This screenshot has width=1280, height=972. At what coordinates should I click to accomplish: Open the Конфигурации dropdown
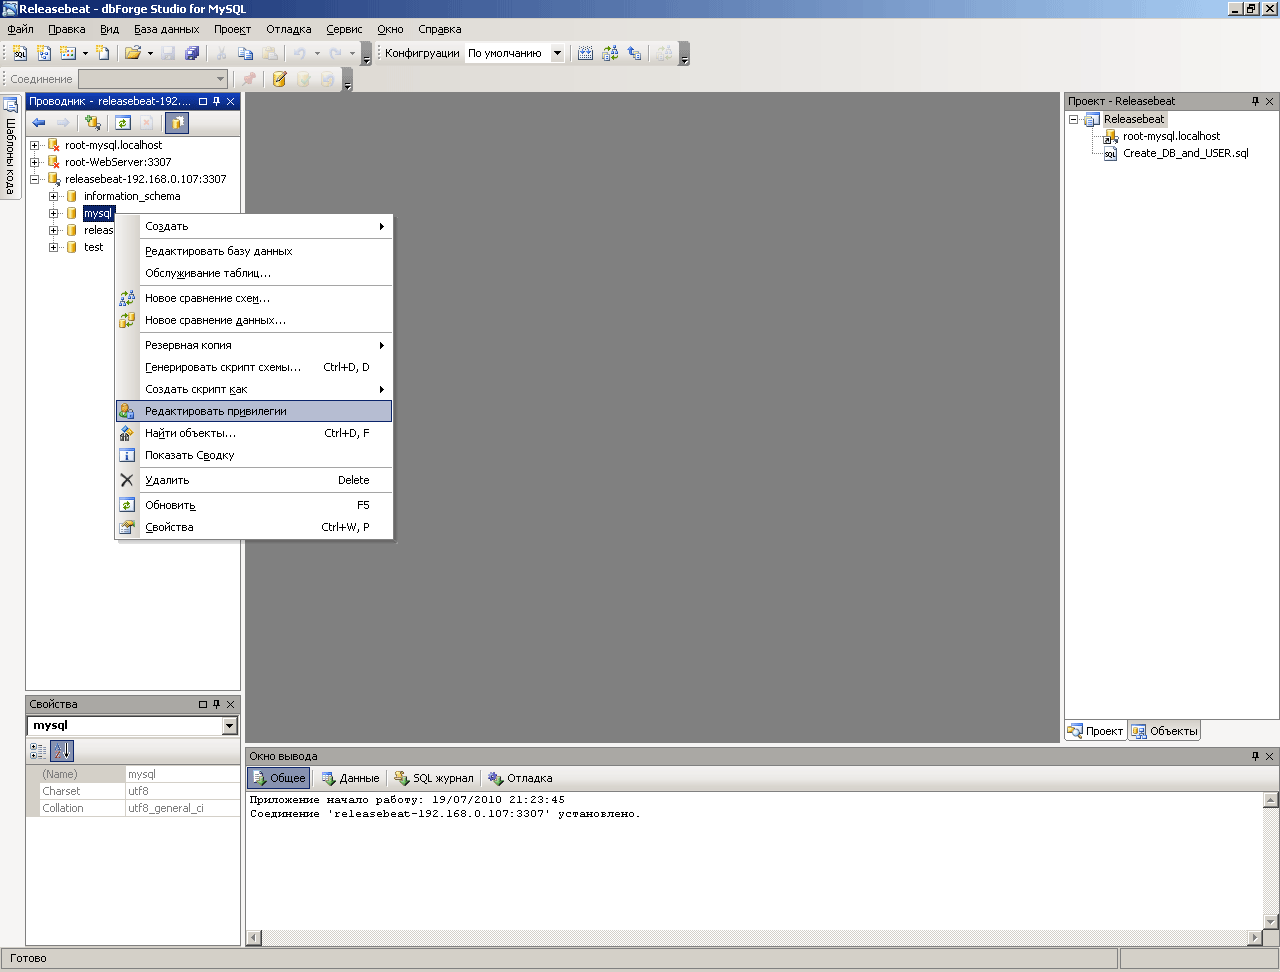click(x=557, y=53)
